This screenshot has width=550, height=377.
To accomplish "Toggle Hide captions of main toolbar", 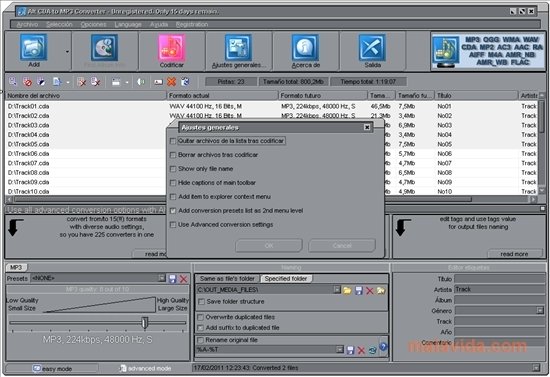I will point(173,183).
